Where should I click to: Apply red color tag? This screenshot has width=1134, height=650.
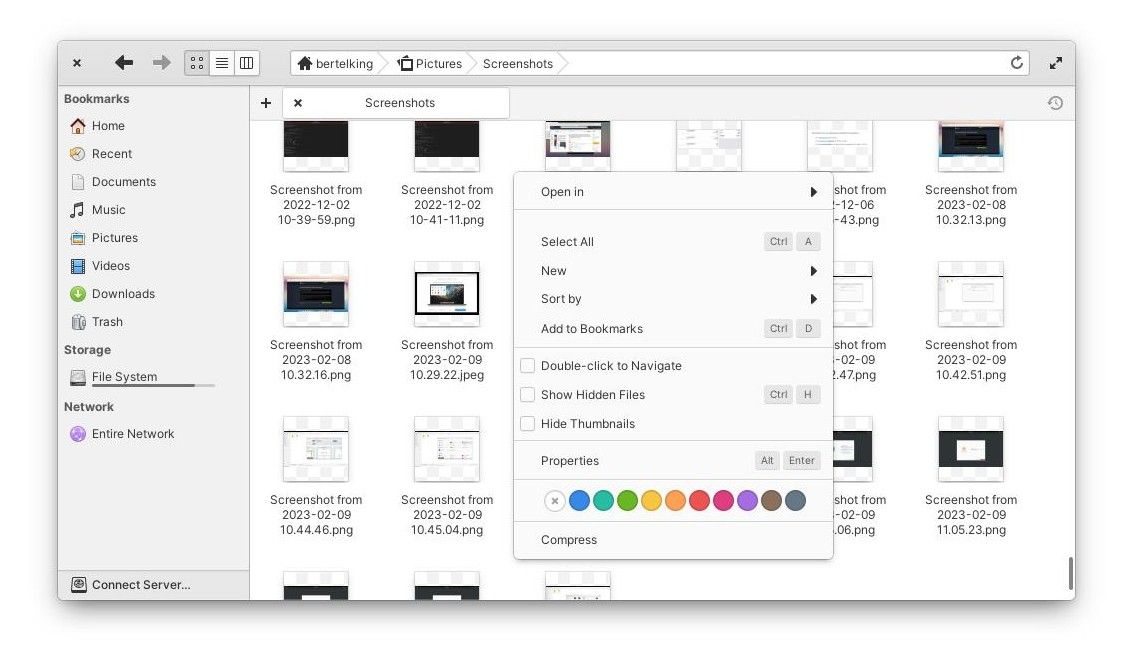[x=699, y=500]
